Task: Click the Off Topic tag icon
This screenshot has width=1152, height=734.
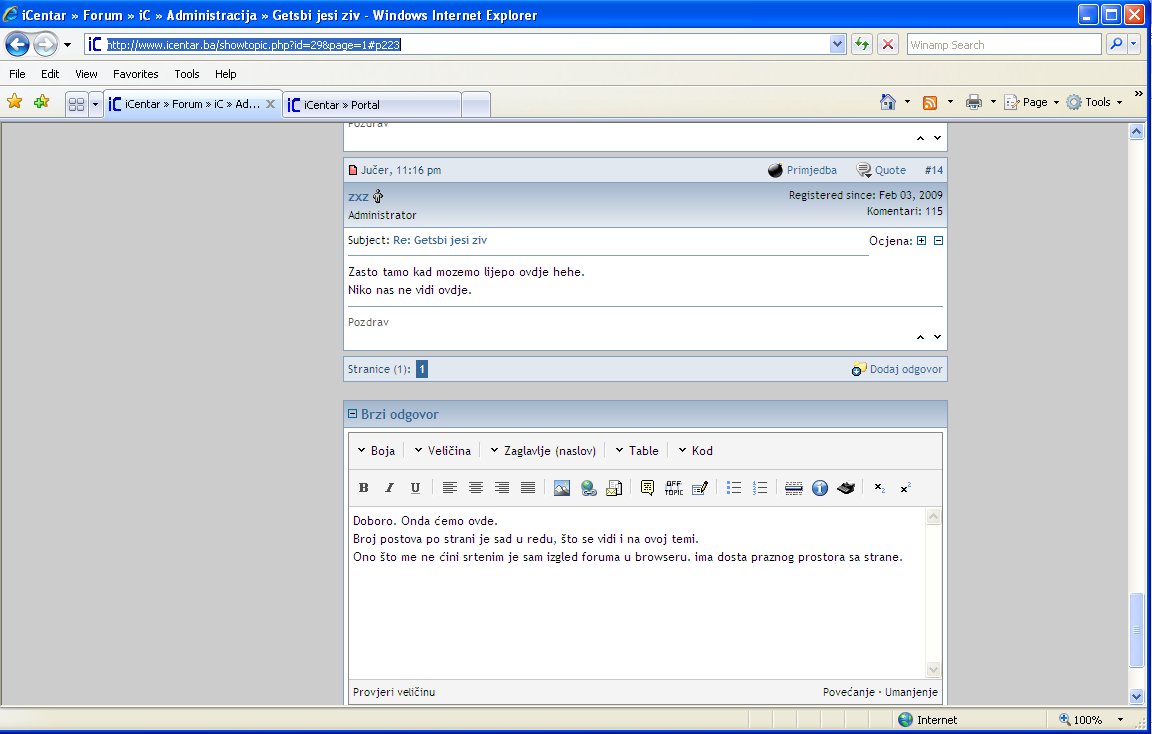Action: 674,488
